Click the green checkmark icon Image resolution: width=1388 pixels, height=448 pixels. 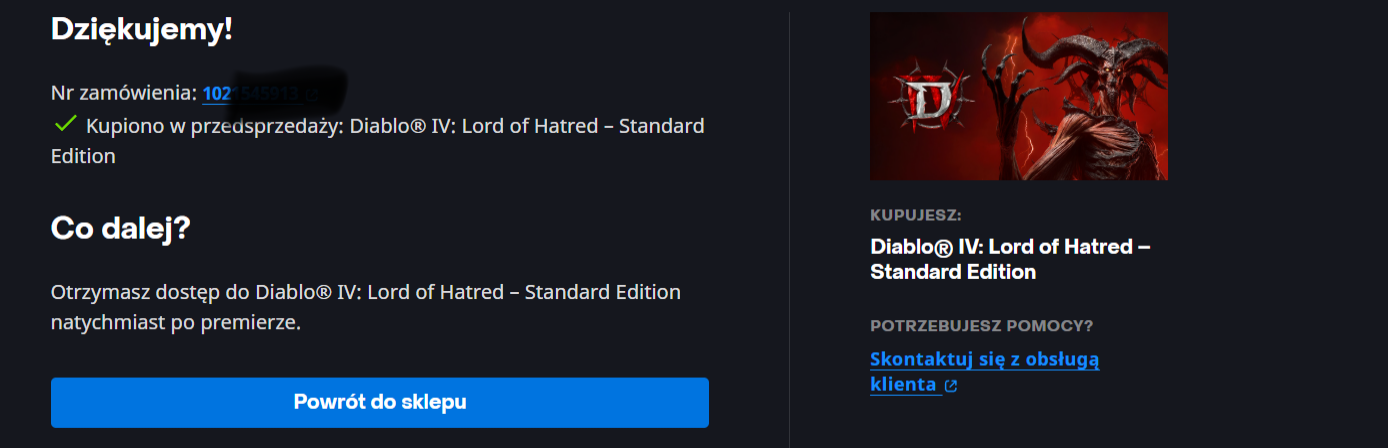click(x=66, y=124)
